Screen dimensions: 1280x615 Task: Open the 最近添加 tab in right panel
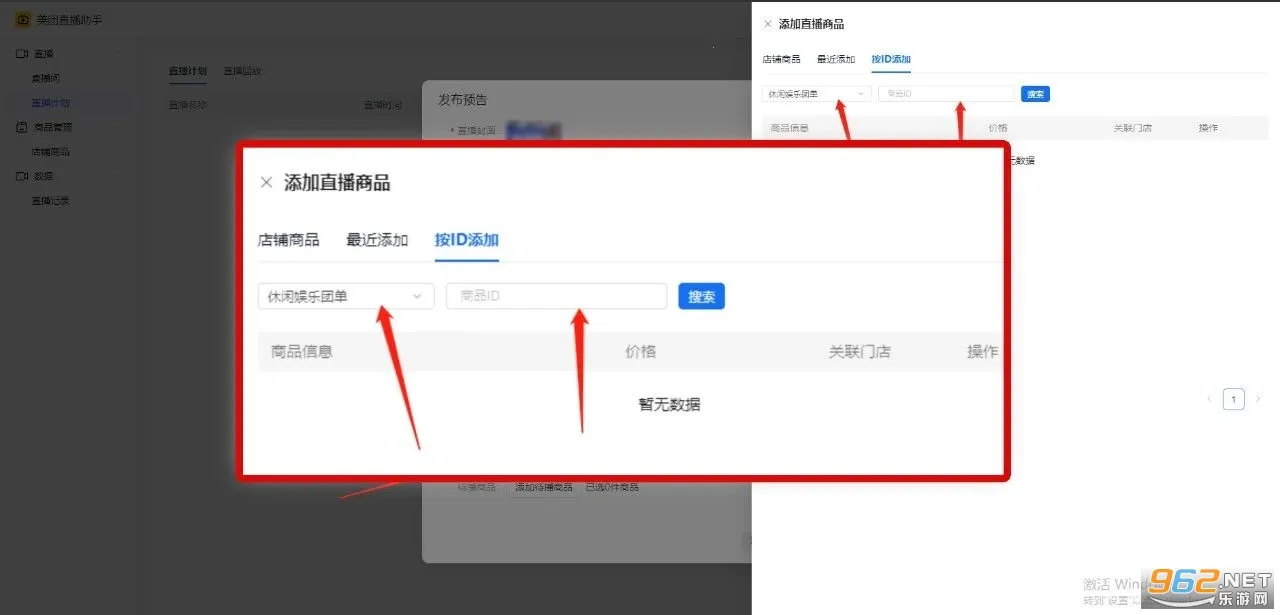coord(835,59)
